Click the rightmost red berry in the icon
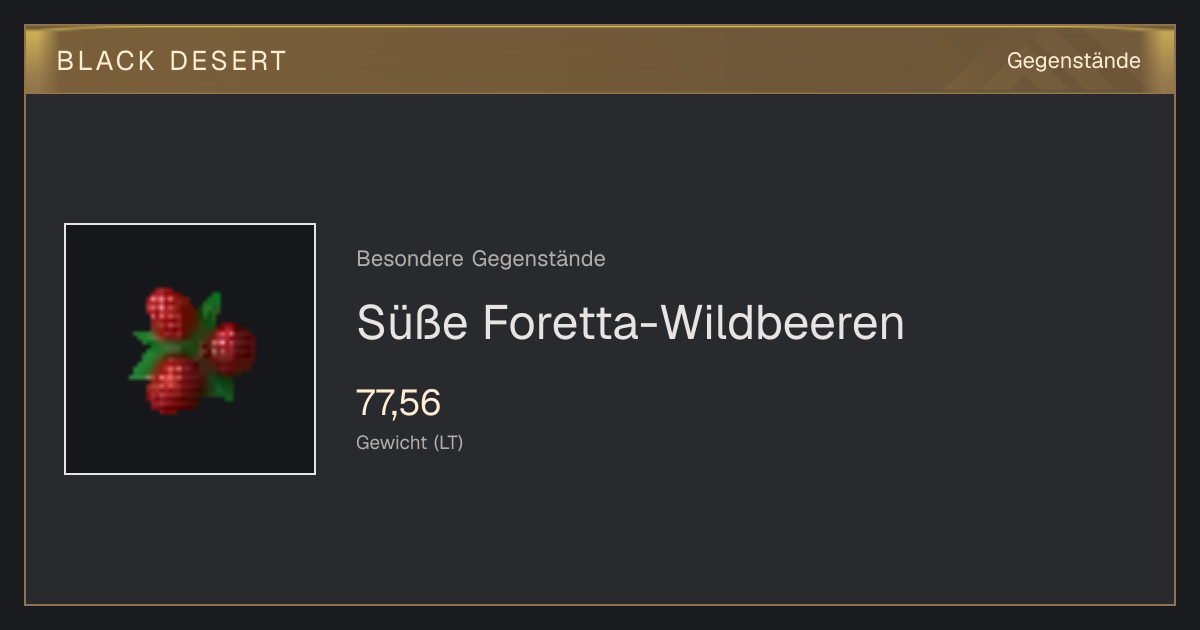1200x630 pixels. [x=232, y=348]
